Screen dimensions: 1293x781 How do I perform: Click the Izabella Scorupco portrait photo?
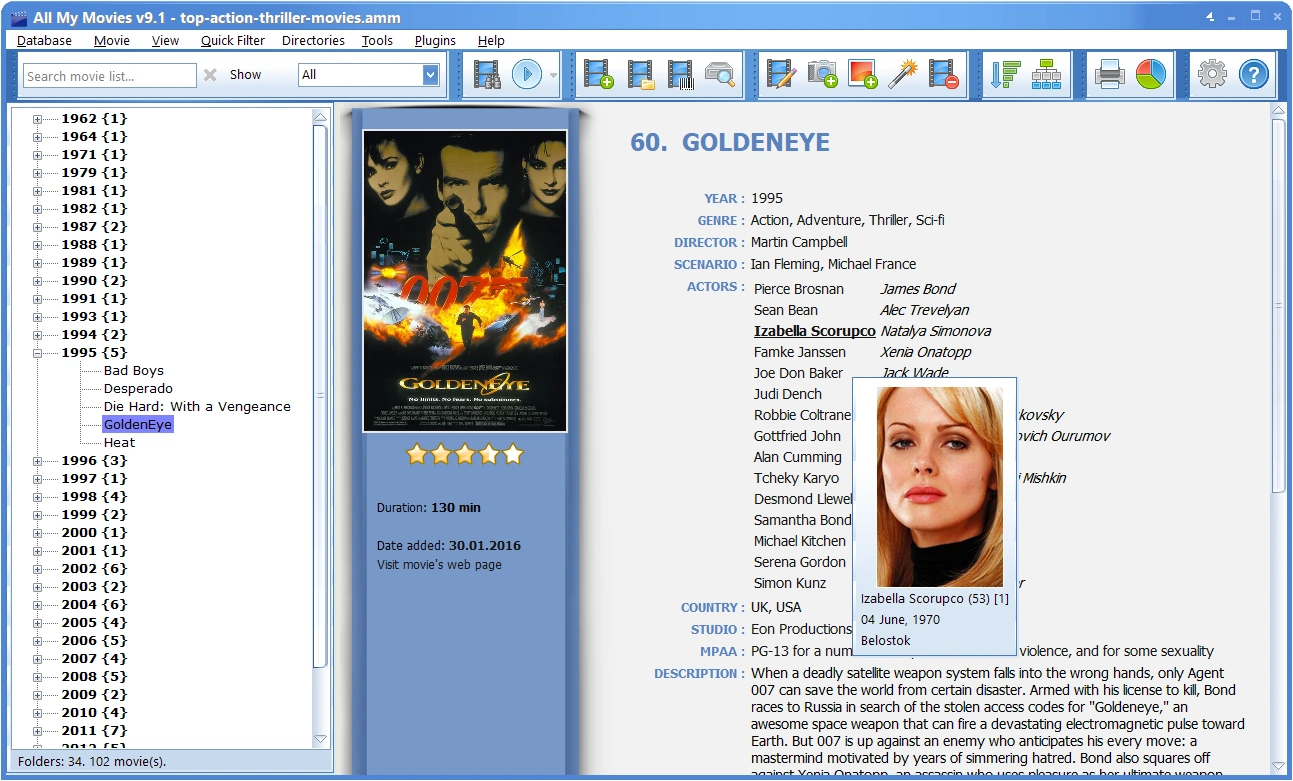pyautogui.click(x=940, y=487)
